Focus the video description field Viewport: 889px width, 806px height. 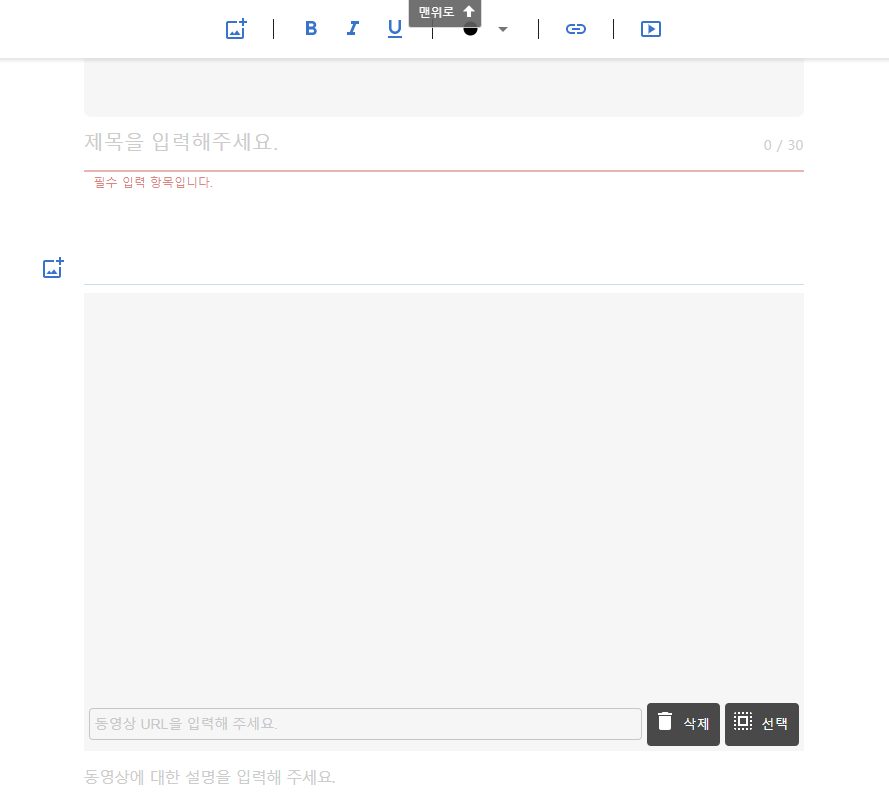click(444, 777)
